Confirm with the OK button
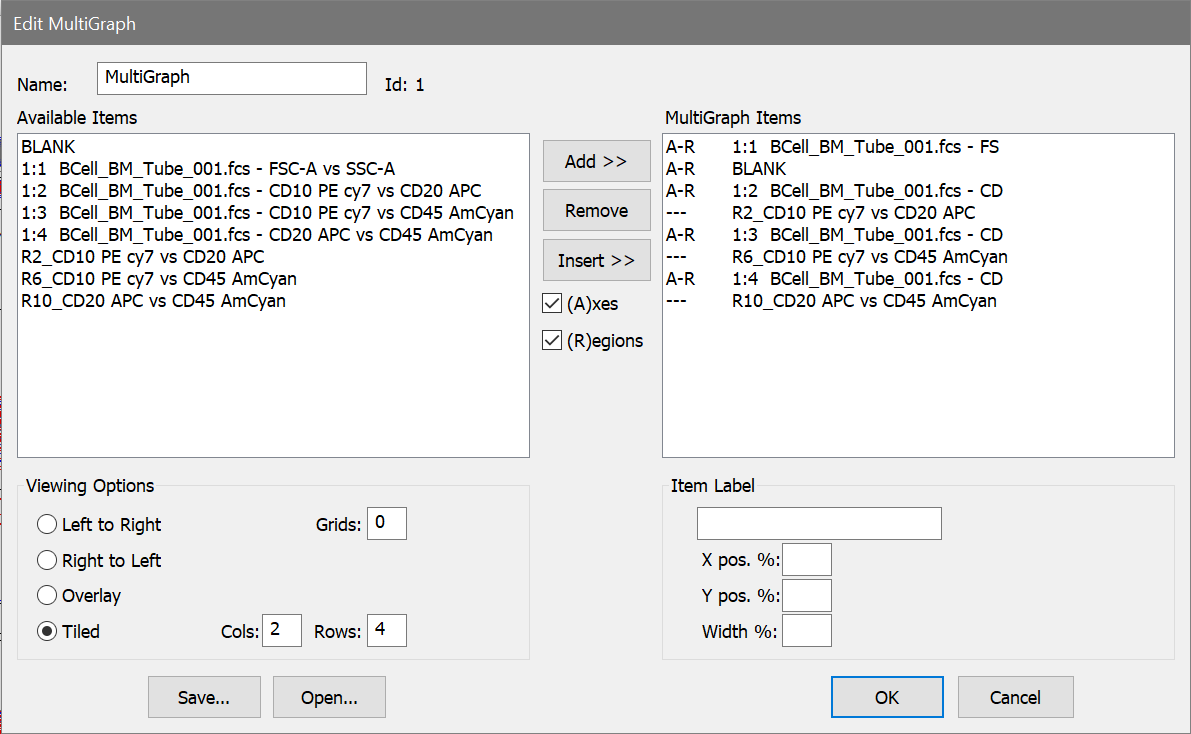 click(886, 697)
